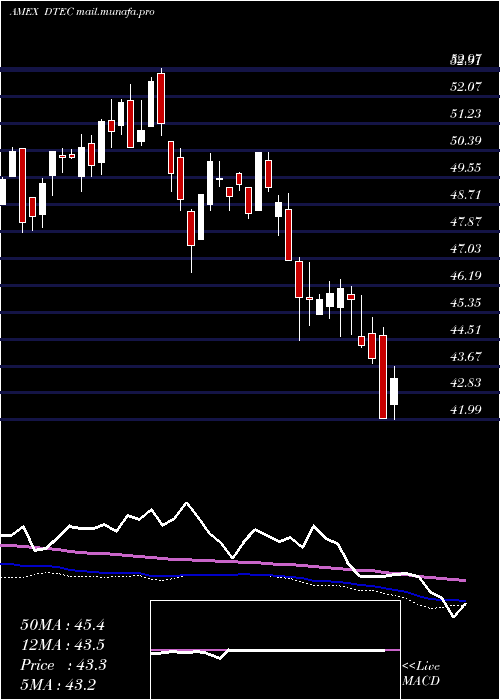Click the 5MA : 43.2 readout
This screenshot has width=500, height=700.
click(x=58, y=685)
